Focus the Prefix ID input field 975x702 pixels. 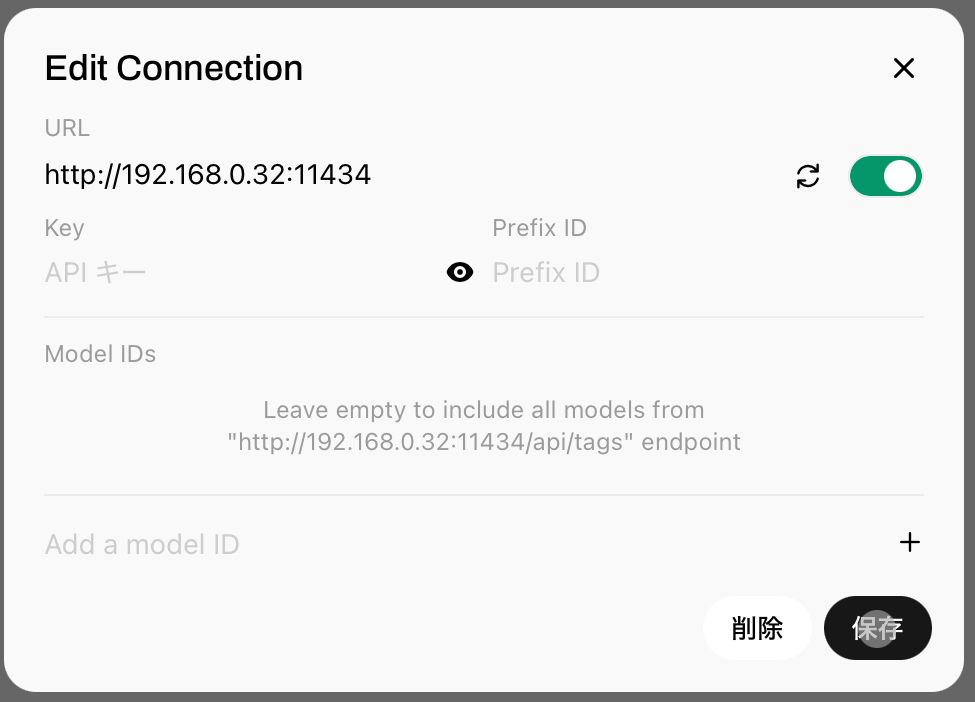click(x=700, y=272)
